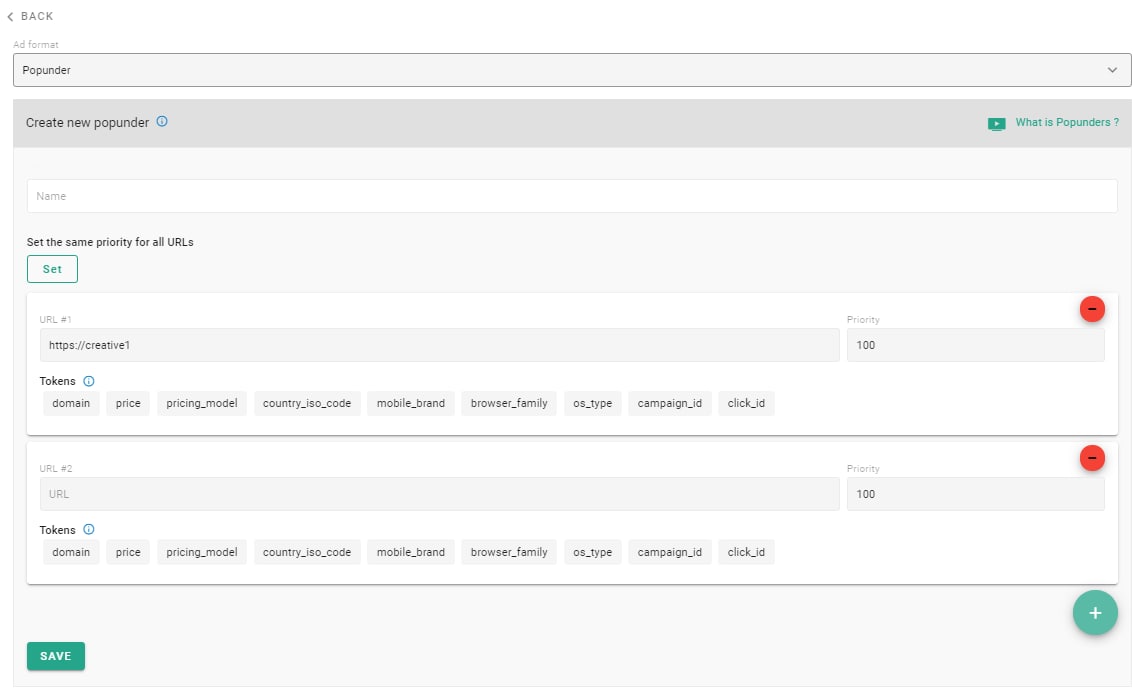Insert the country_iso_code token in URL #2
Screen dimensions: 1144x699
(307, 552)
